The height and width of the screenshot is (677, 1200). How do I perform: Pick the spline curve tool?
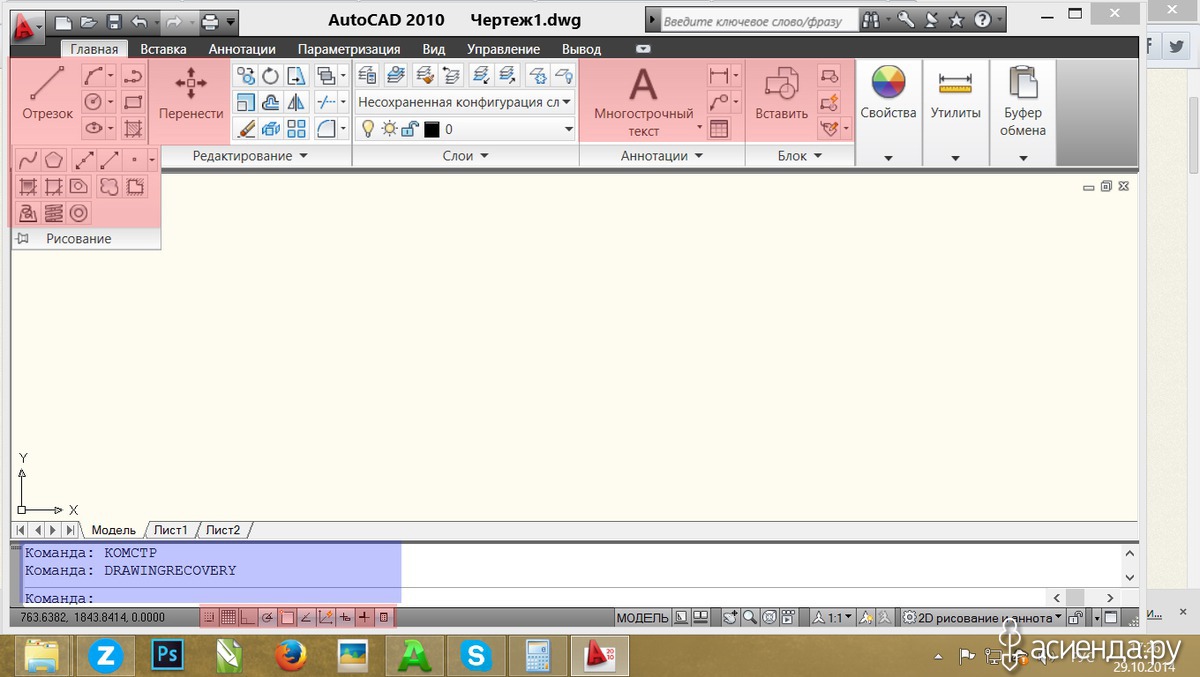click(x=28, y=159)
